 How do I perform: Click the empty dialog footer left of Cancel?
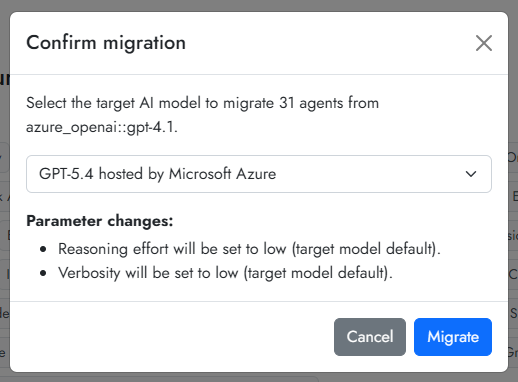tap(172, 337)
